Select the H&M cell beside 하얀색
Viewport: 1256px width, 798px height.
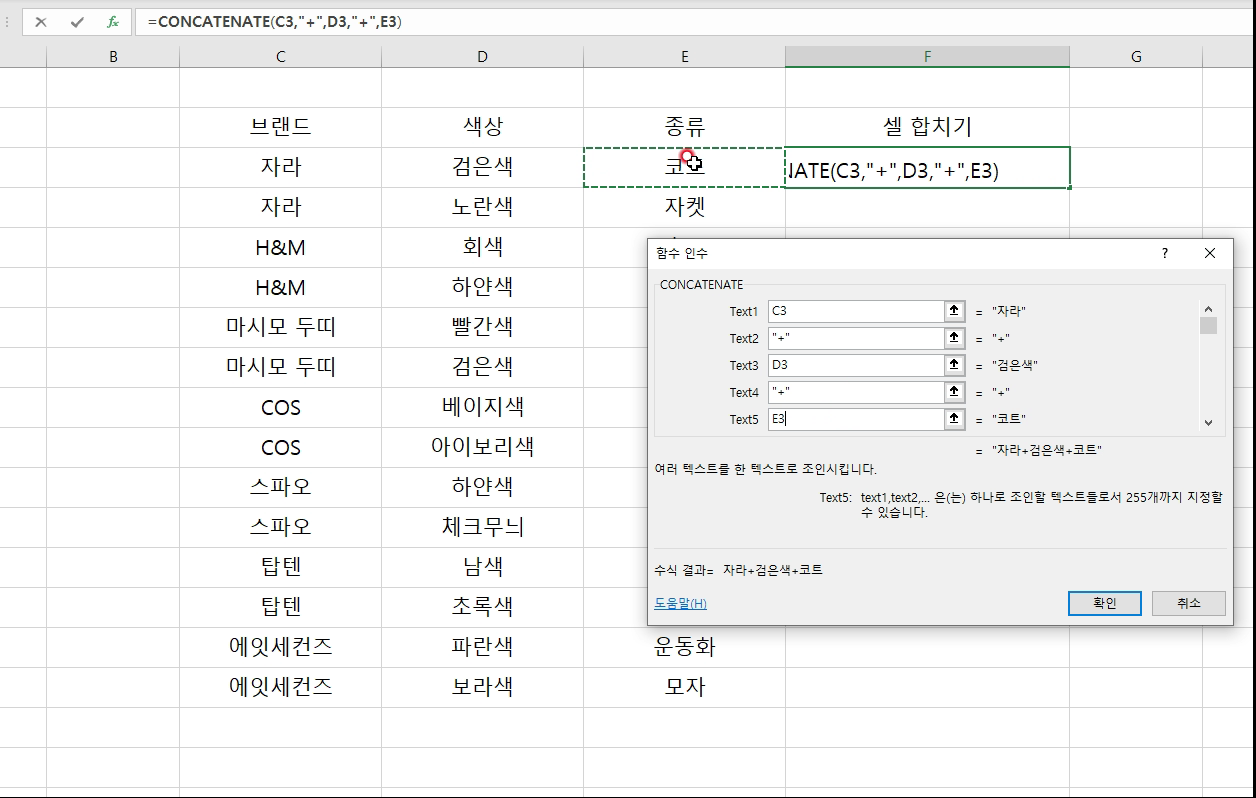point(280,287)
